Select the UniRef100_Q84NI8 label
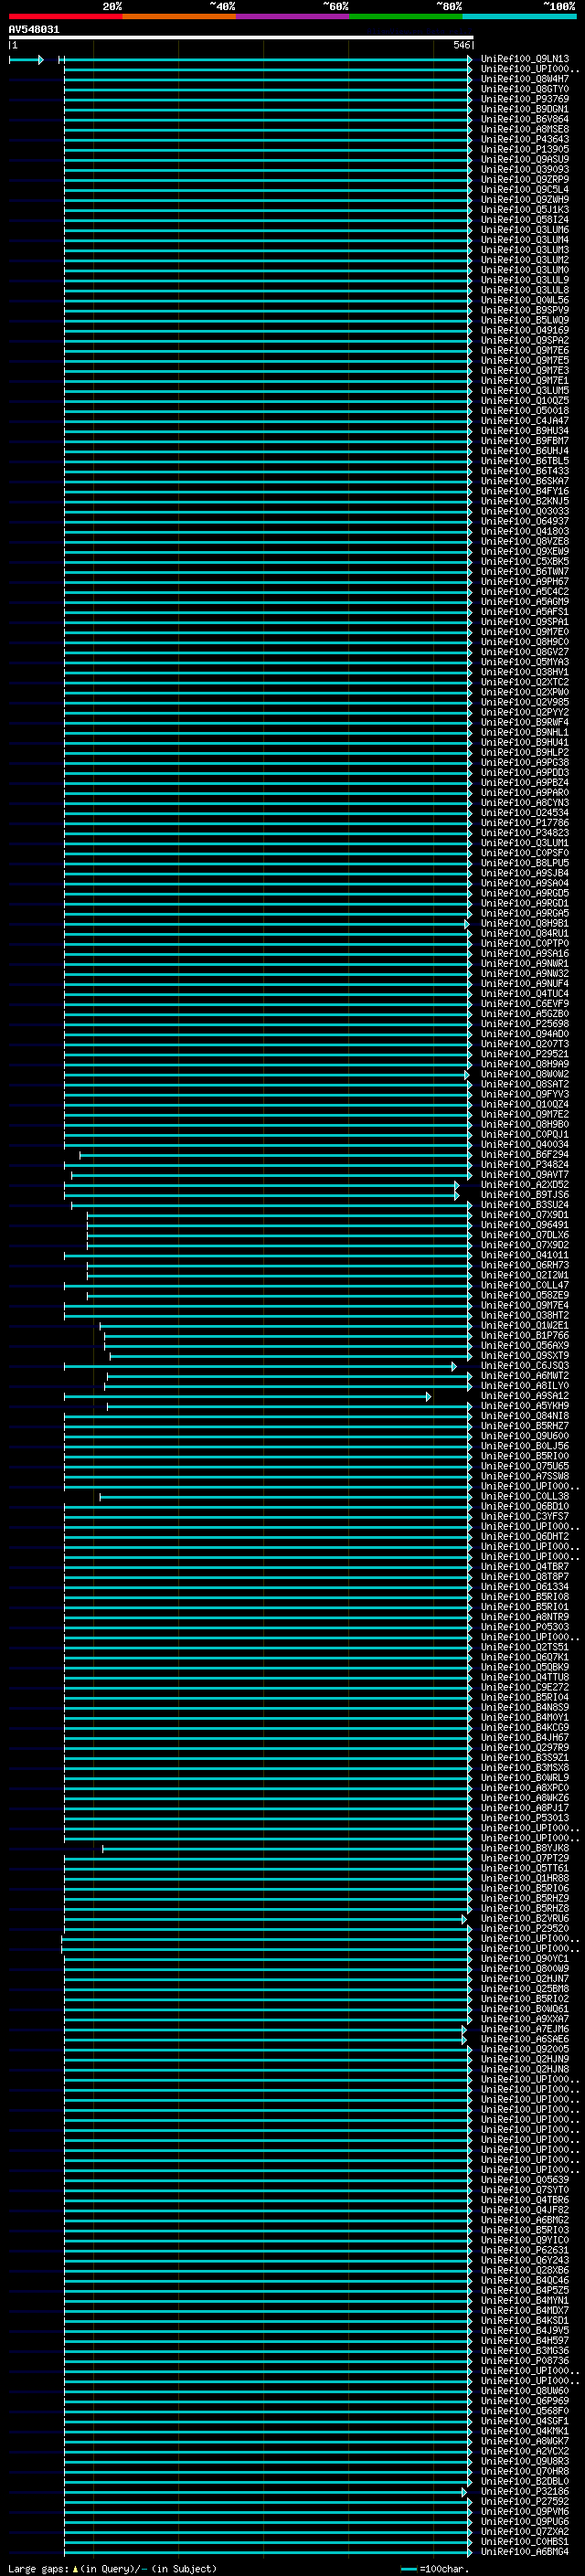Image resolution: width=585 pixels, height=2576 pixels. pyautogui.click(x=525, y=1416)
